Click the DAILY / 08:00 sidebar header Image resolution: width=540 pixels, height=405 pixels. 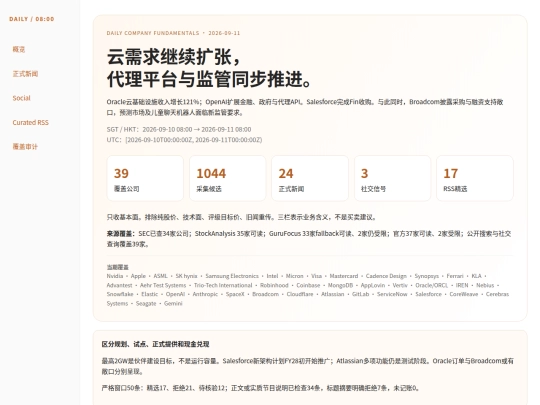click(32, 19)
